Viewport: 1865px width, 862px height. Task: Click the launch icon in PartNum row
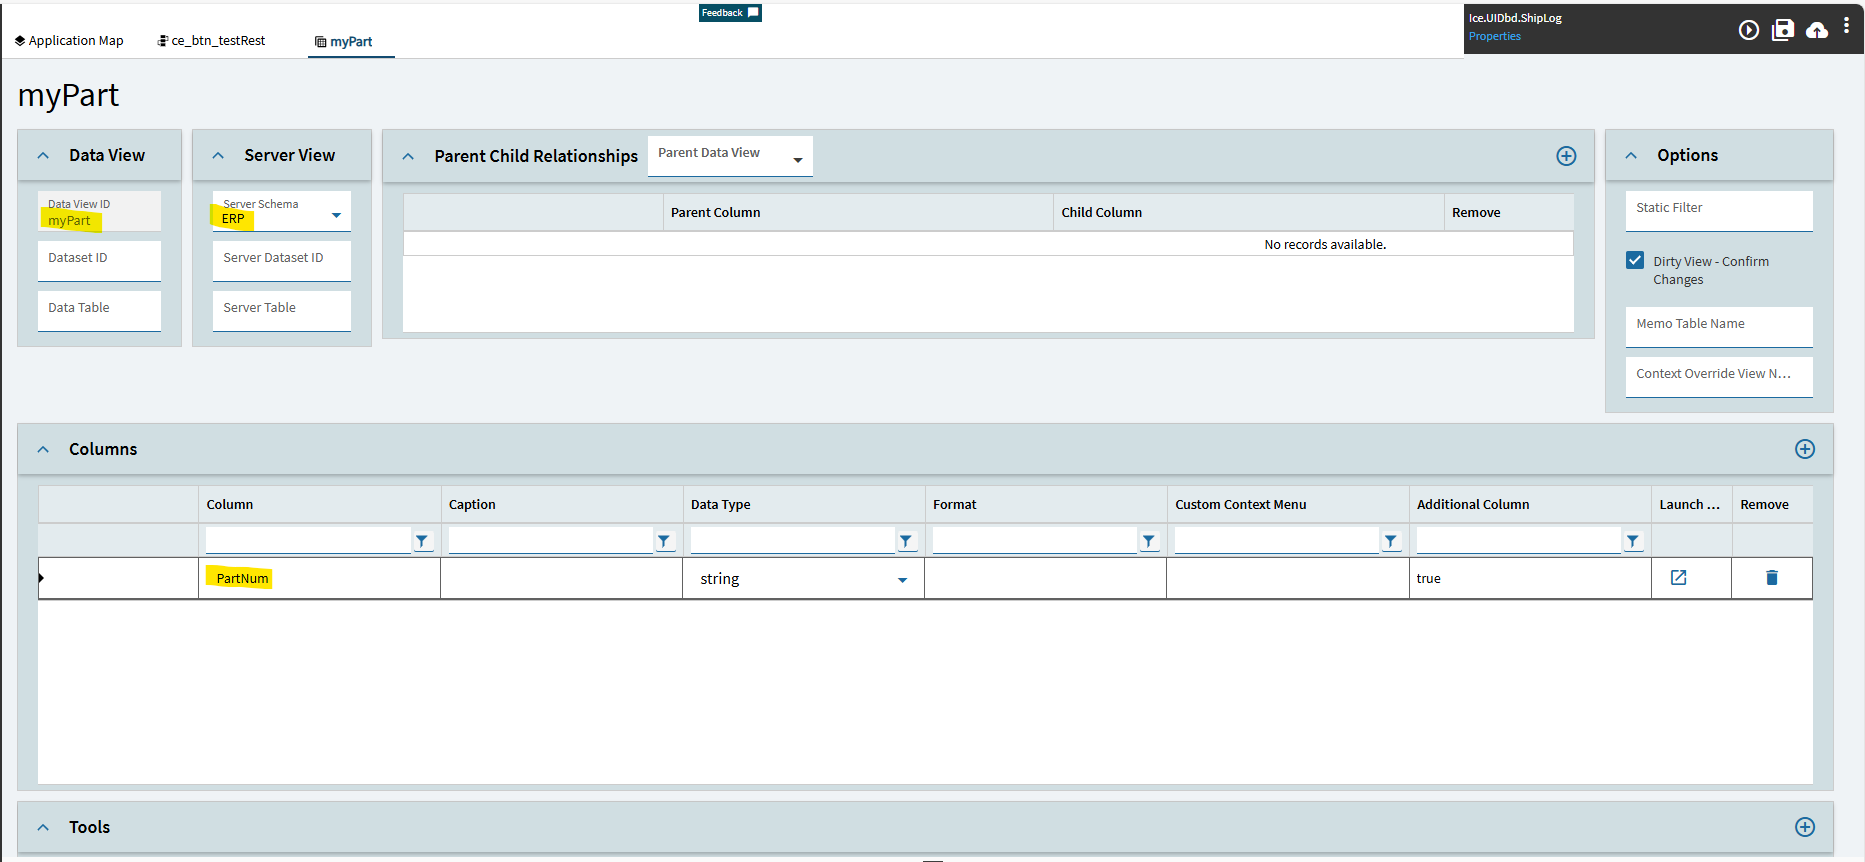(1679, 578)
